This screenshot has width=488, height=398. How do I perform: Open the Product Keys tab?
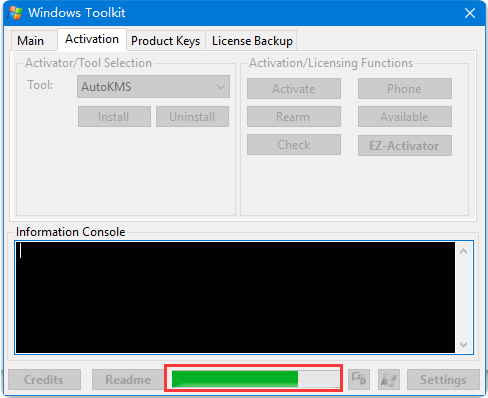[166, 41]
